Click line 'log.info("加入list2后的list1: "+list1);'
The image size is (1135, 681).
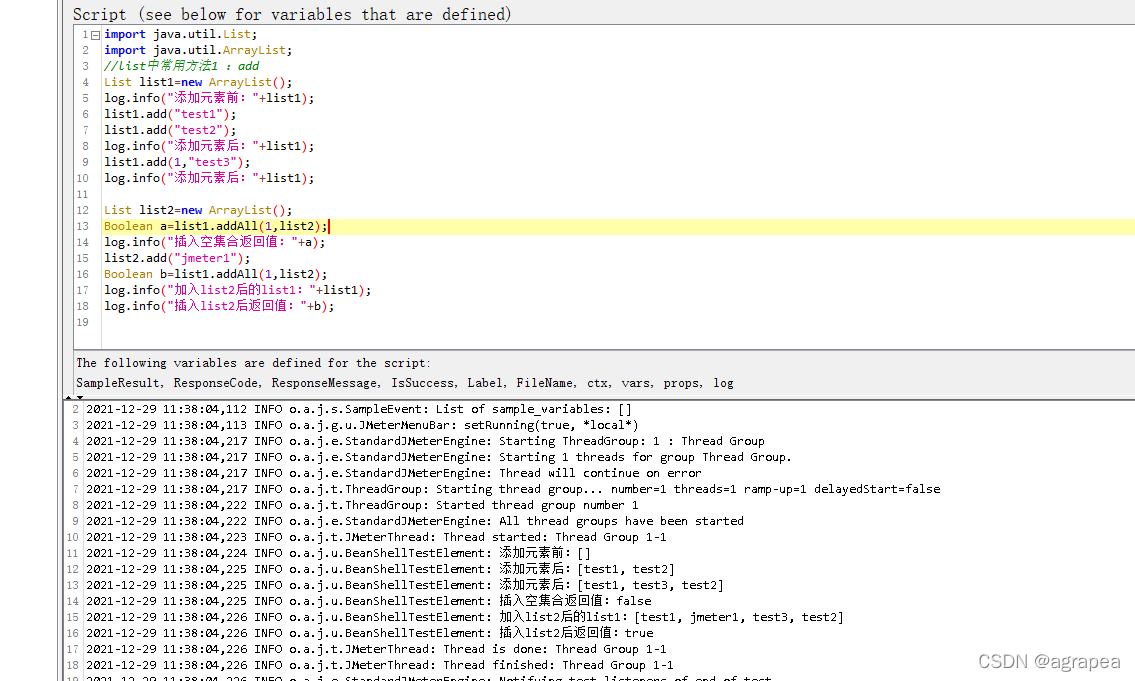pyautogui.click(x=237, y=289)
